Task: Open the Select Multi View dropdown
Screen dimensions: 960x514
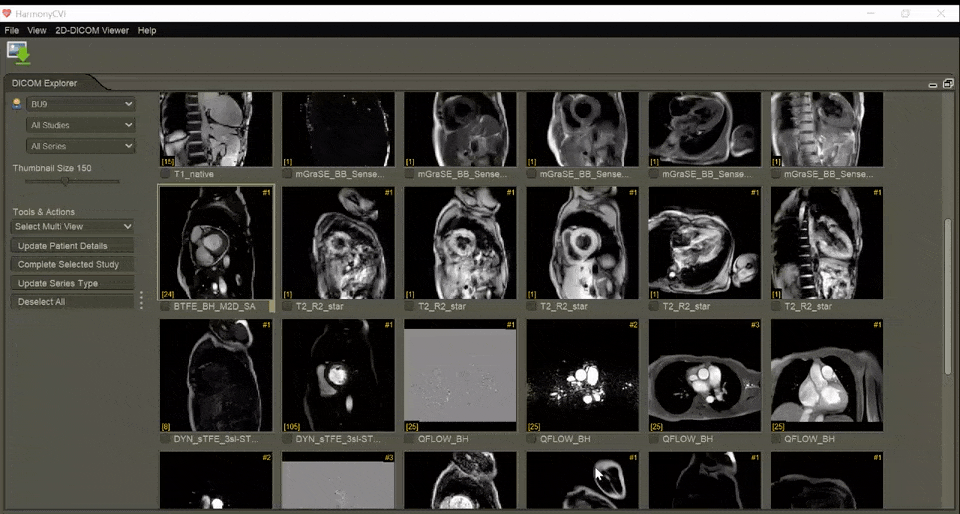Action: tap(72, 226)
